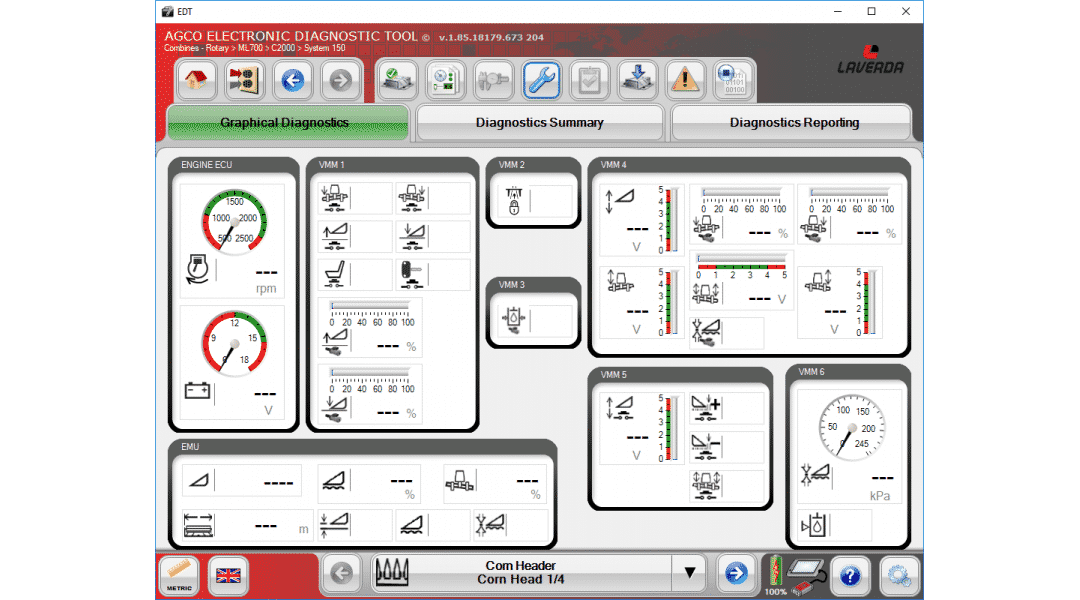Minimize the EDT window
Screen dimensions: 1080x600
click(x=838, y=11)
